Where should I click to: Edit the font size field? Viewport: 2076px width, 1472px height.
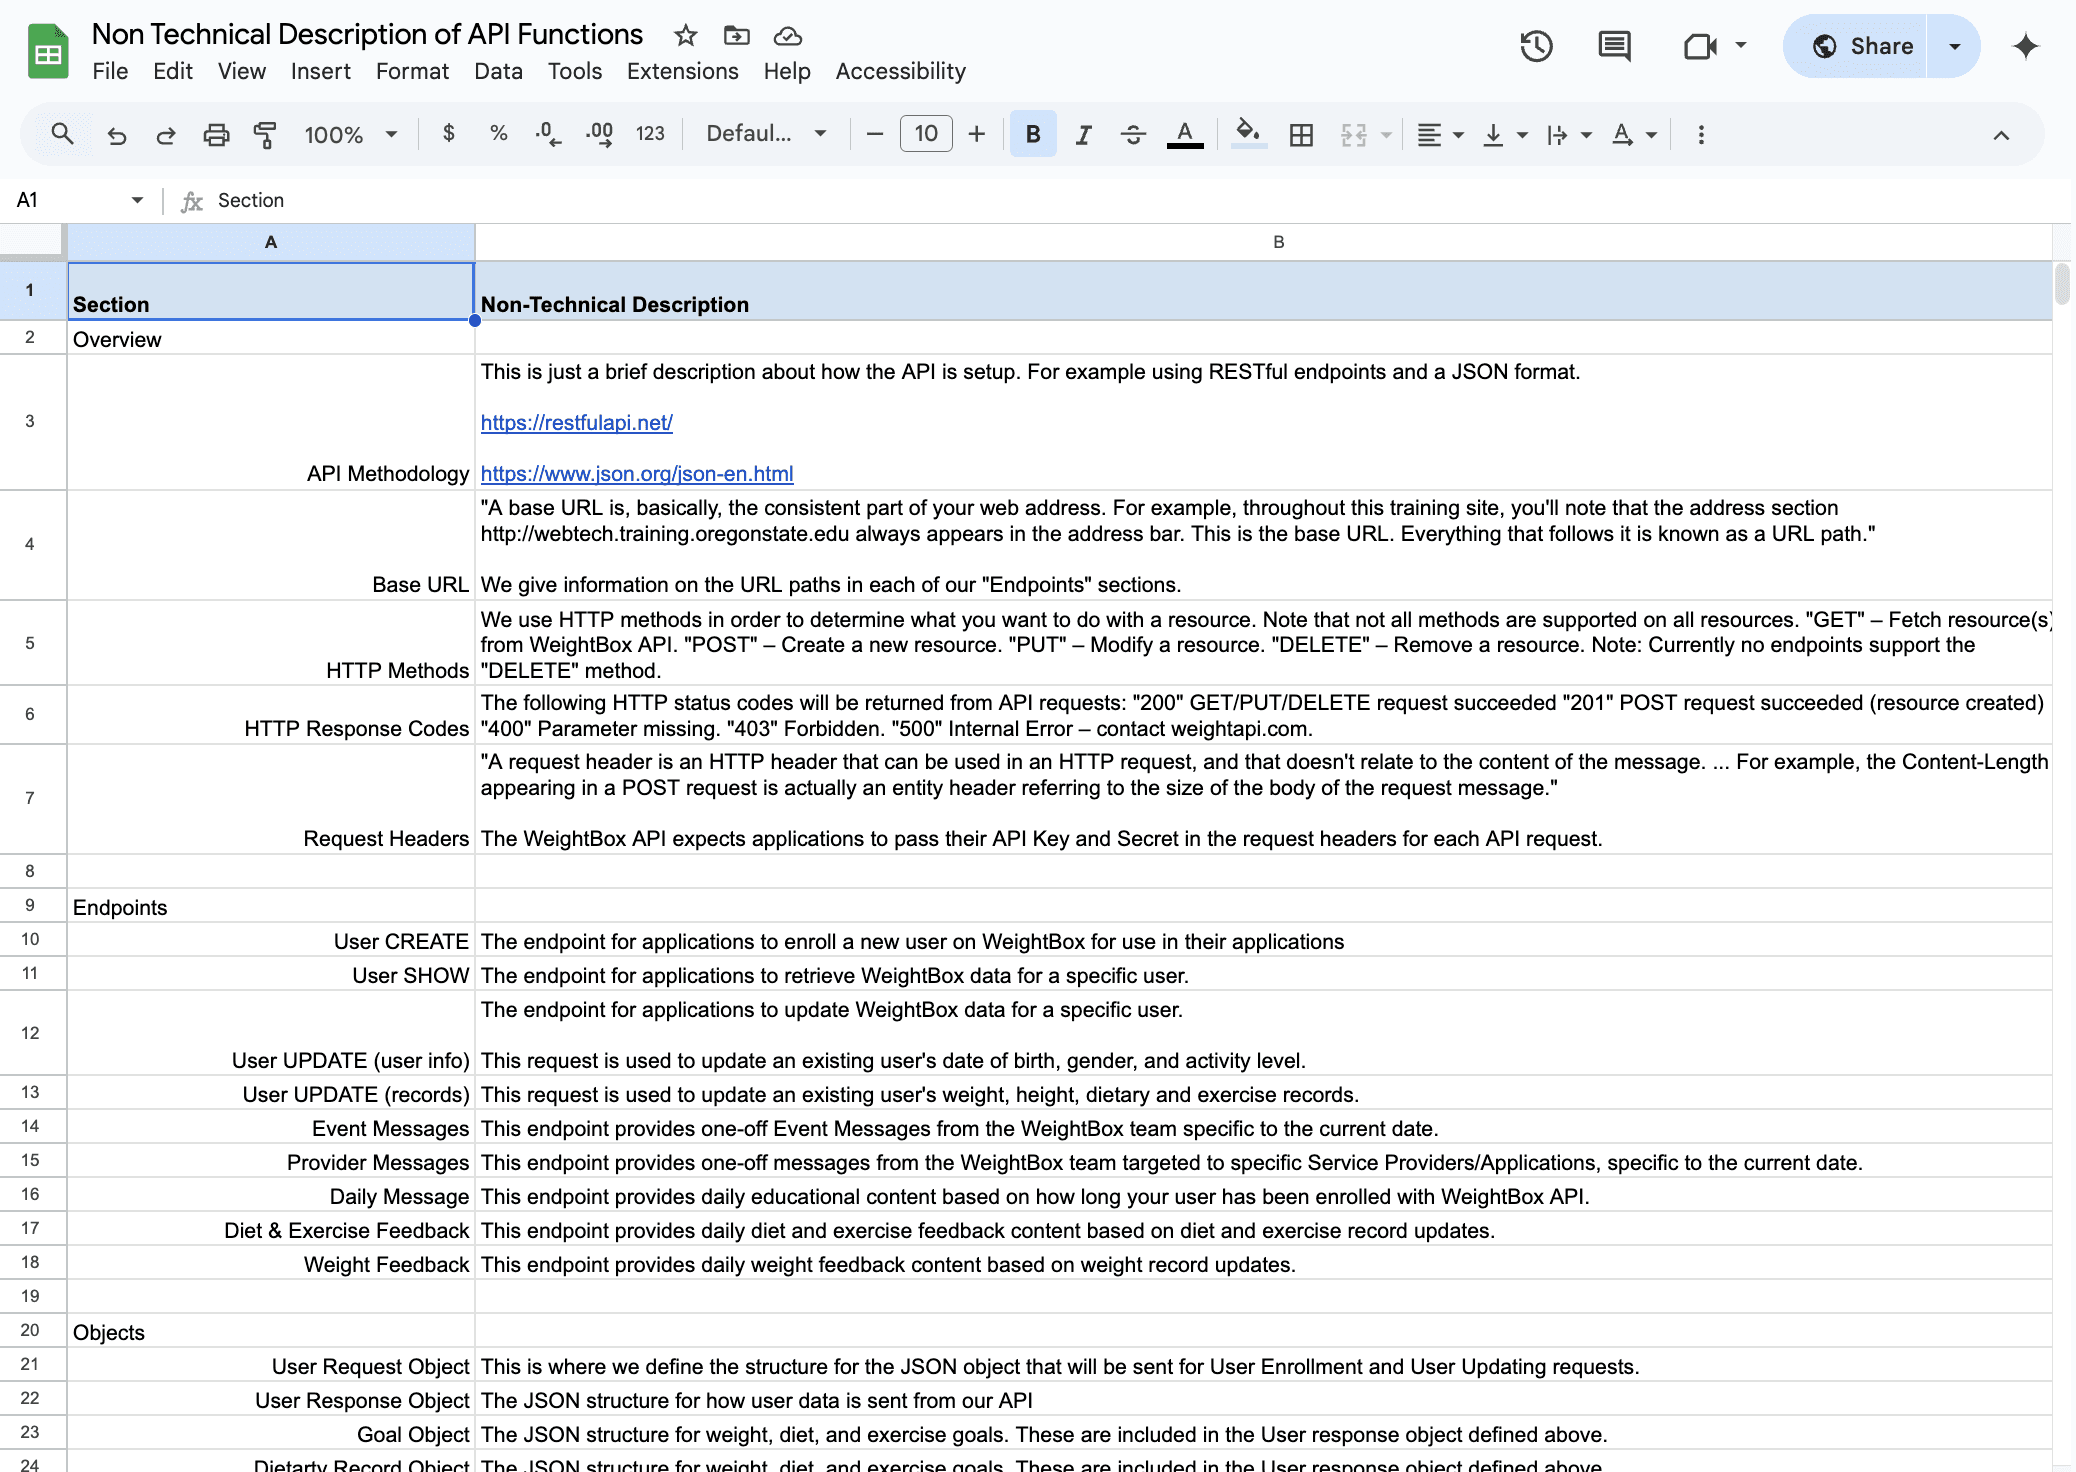point(926,134)
